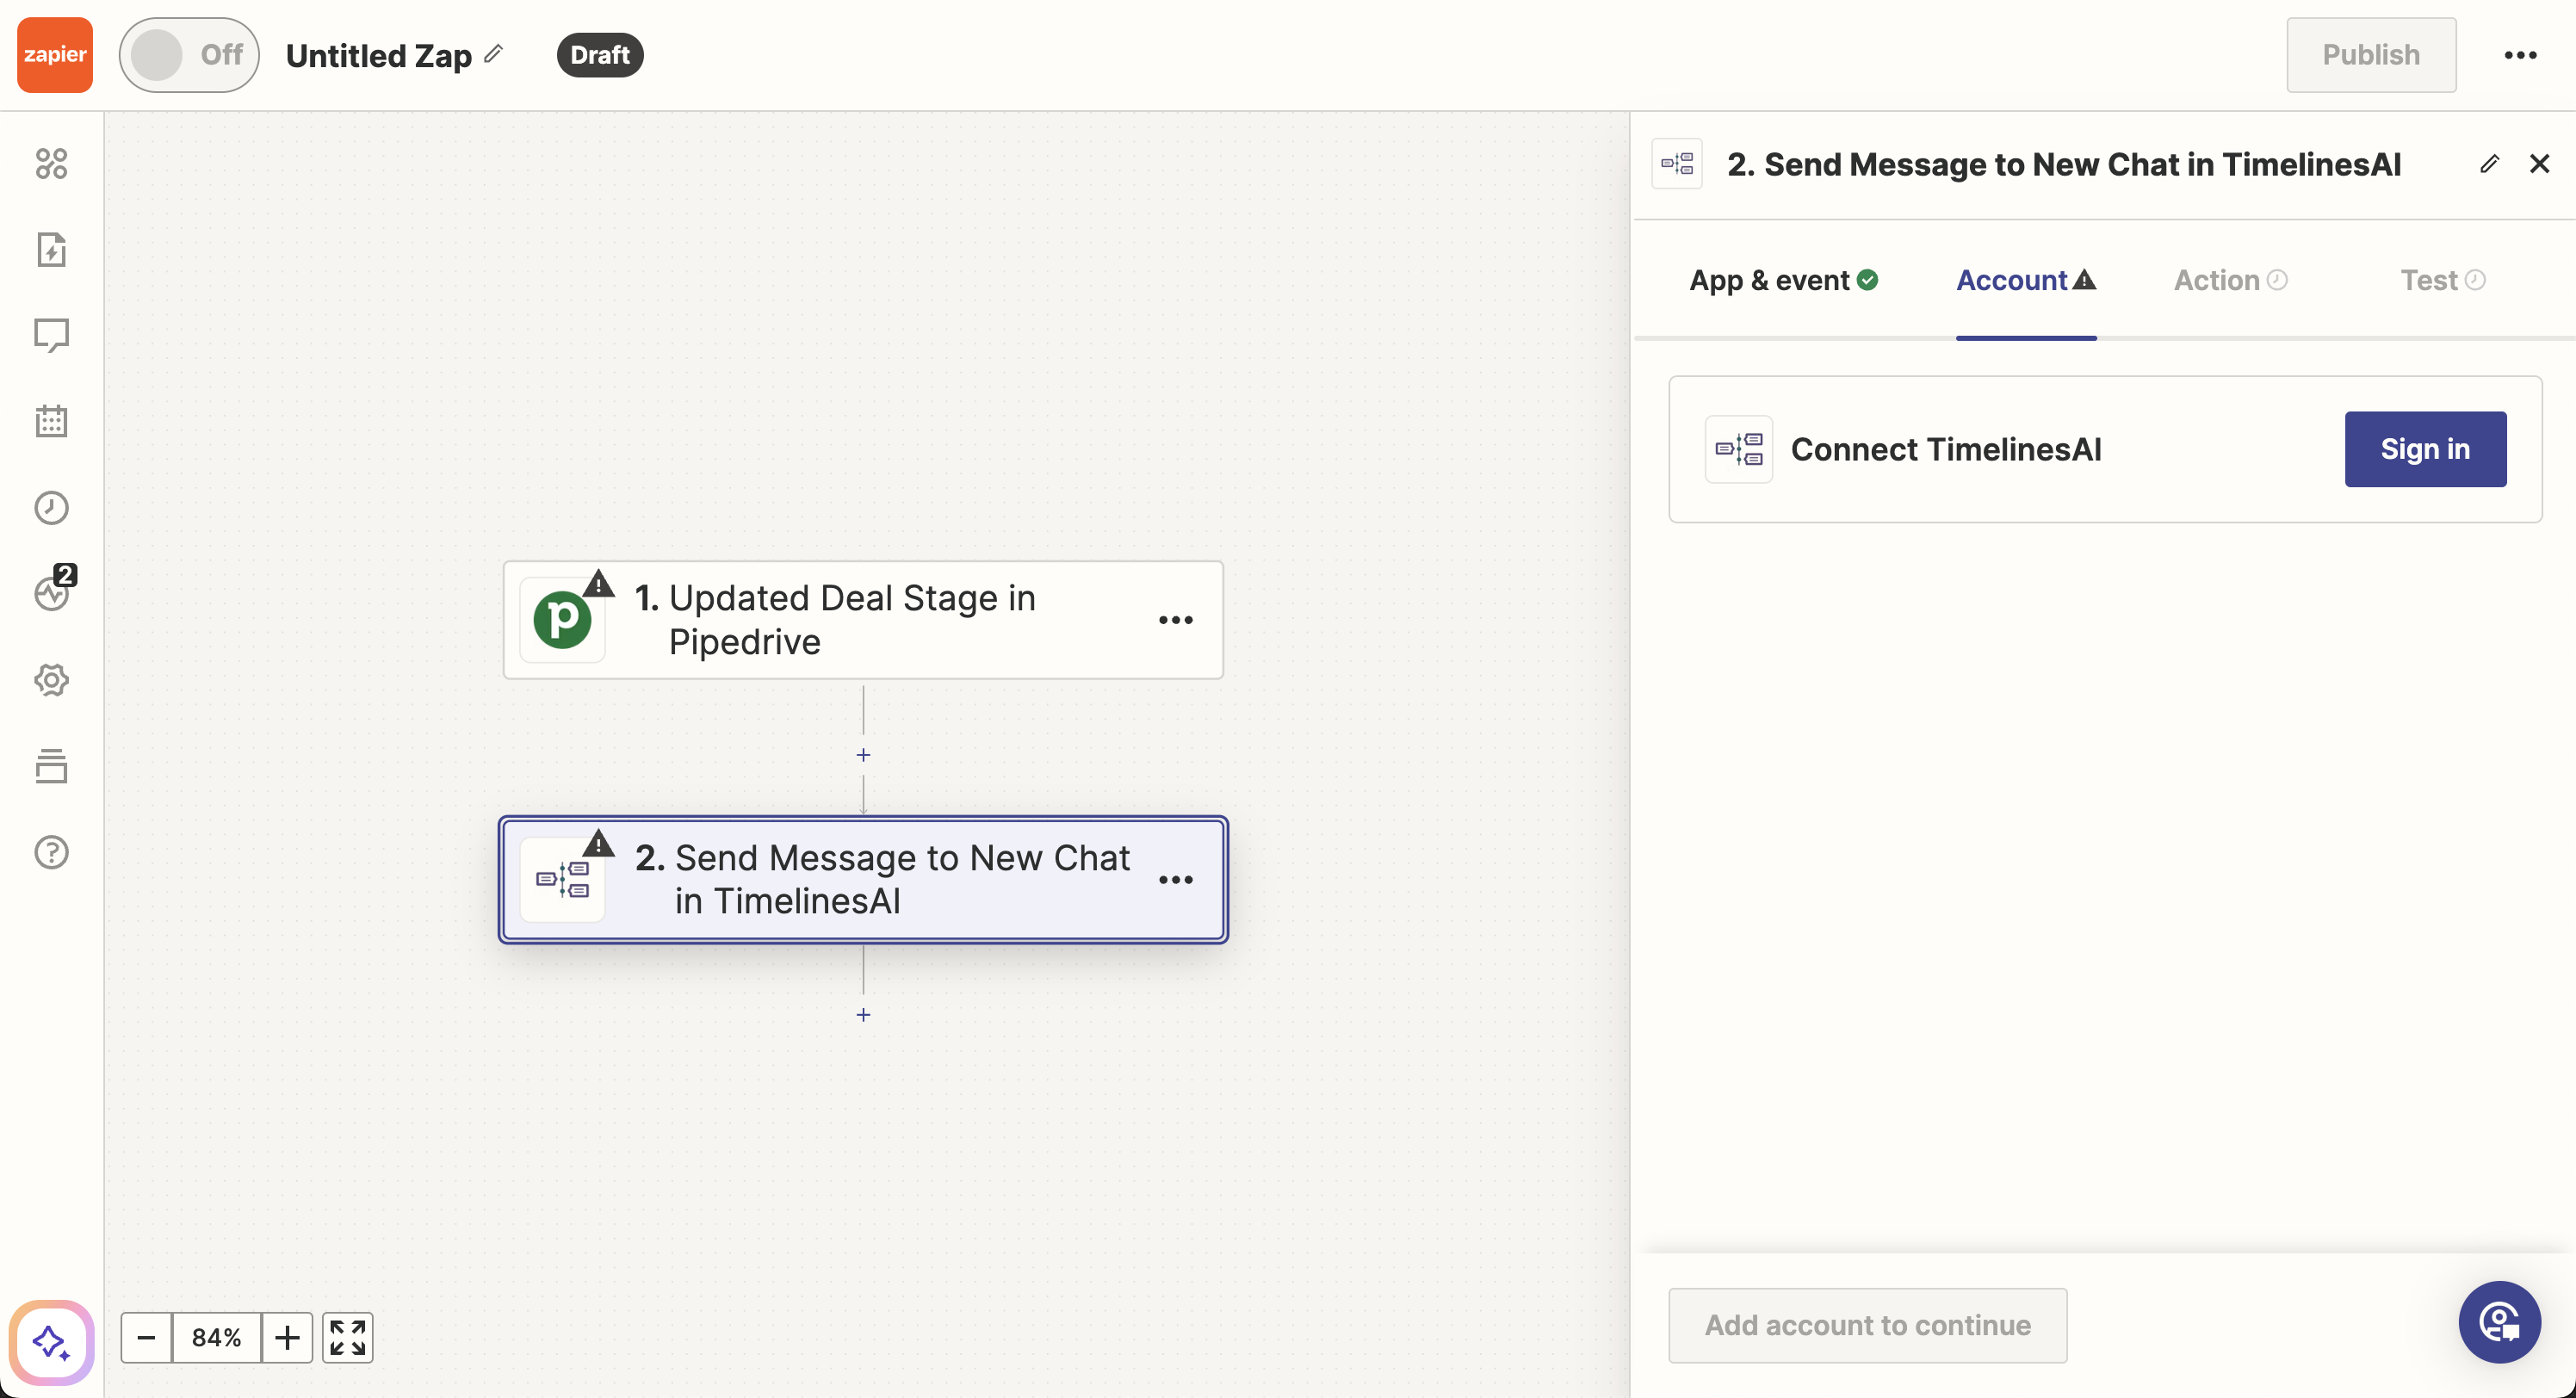
Task: Zoom out canvas with minus button
Action: pos(146,1337)
